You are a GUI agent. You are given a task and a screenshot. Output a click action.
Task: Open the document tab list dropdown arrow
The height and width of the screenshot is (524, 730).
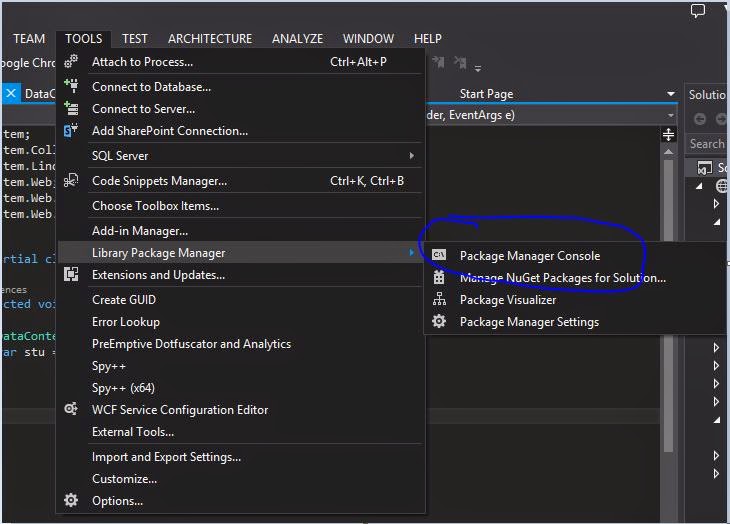point(671,94)
